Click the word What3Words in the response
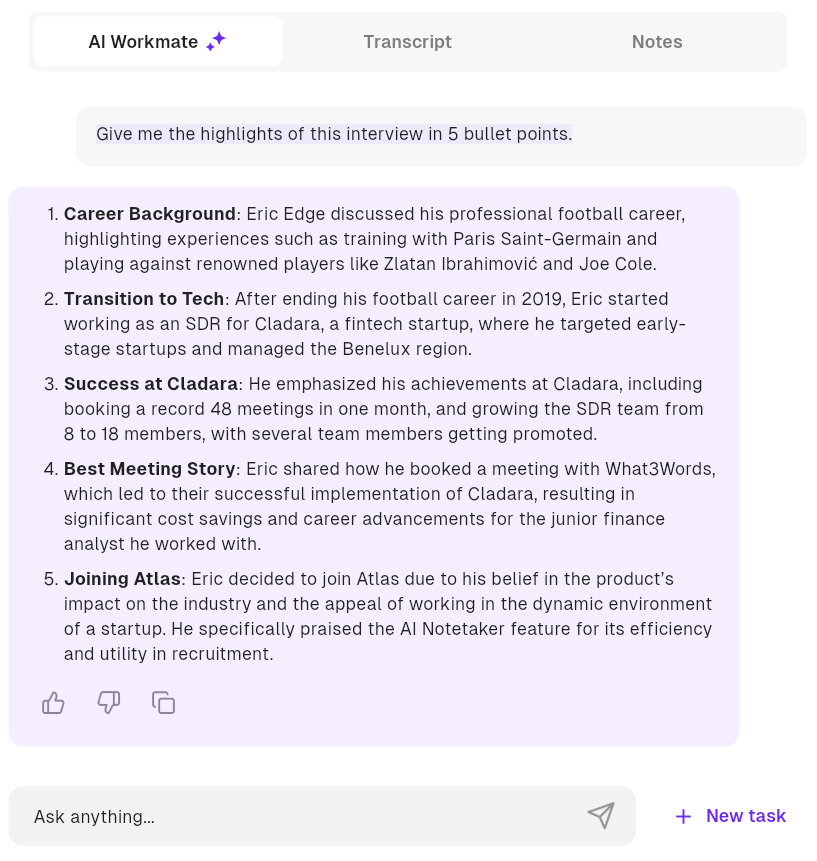The width and height of the screenshot is (817, 861). pyautogui.click(x=659, y=469)
